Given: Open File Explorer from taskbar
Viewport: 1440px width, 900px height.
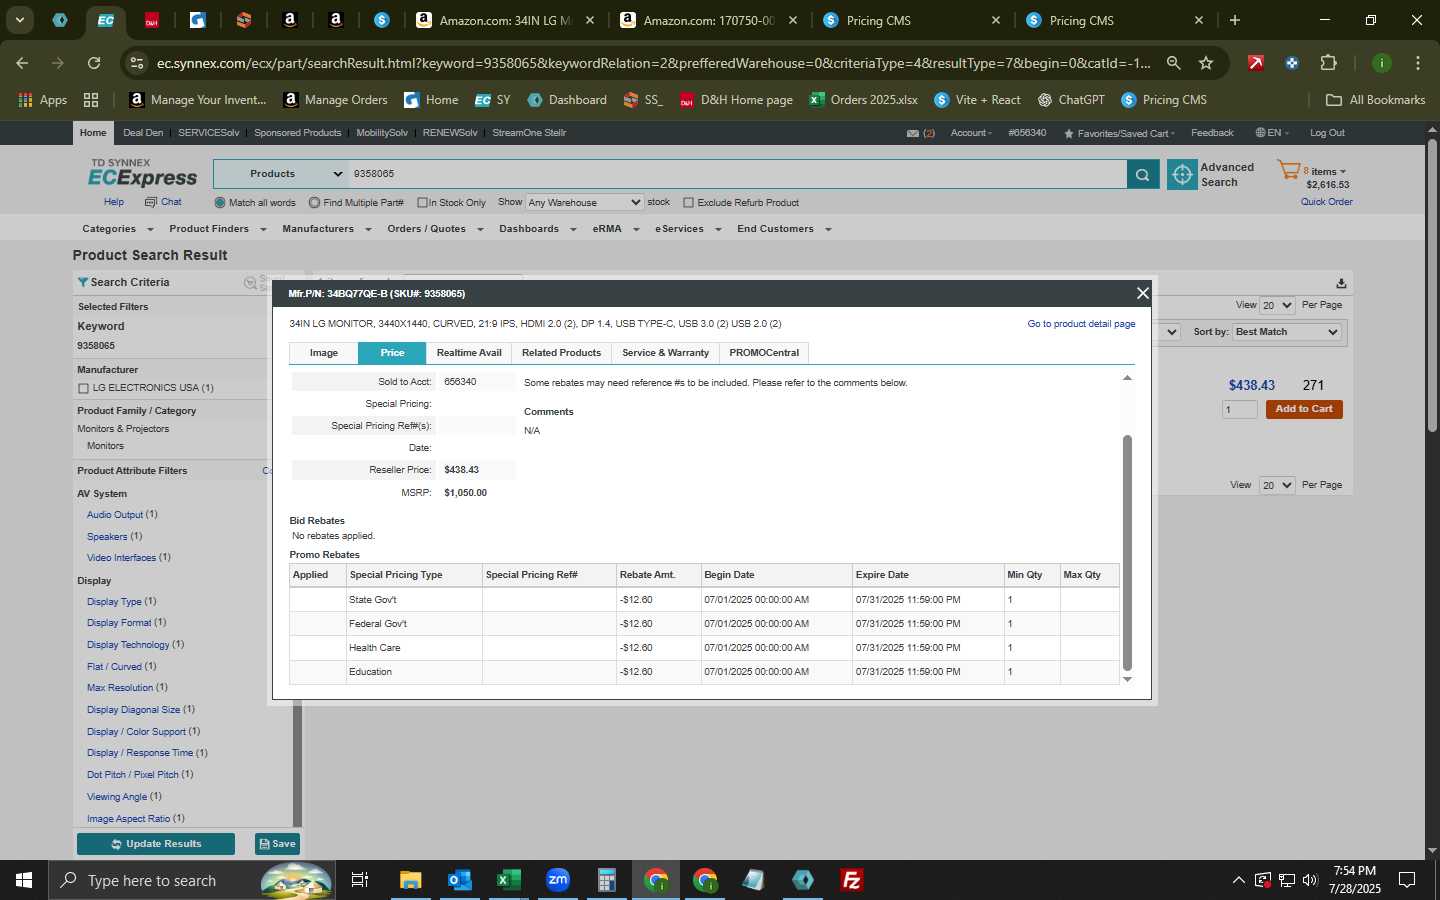Looking at the screenshot, I should [x=410, y=880].
